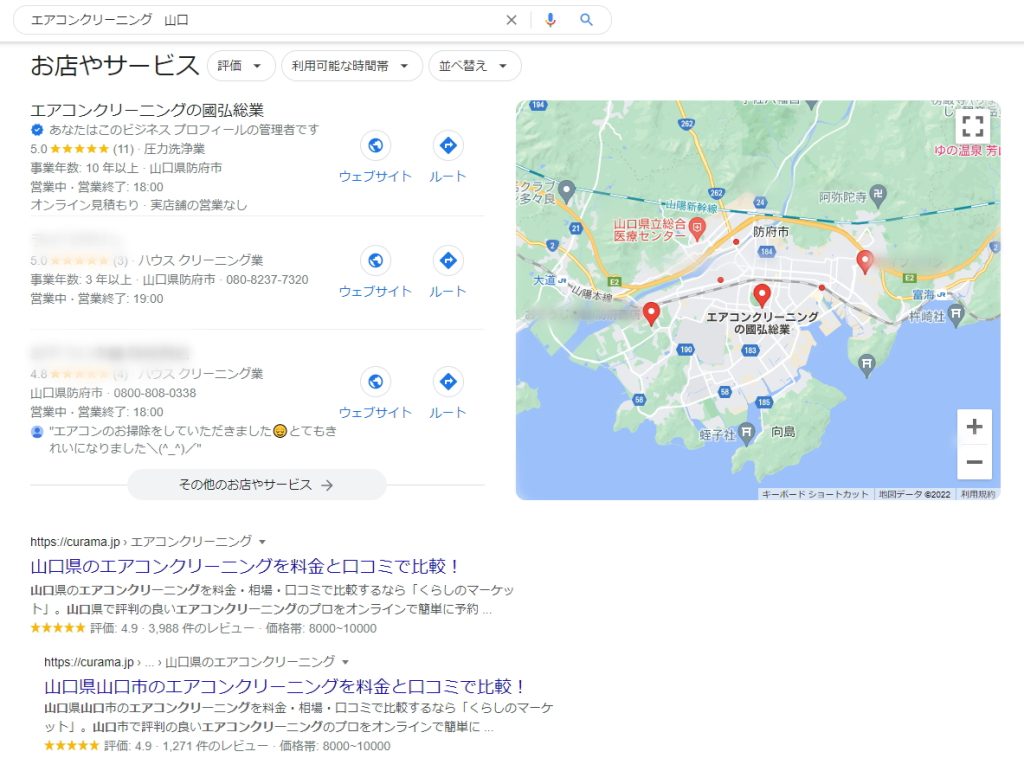The image size is (1024, 771).
Task: Click ルート label in the first listing
Action: click(x=448, y=176)
